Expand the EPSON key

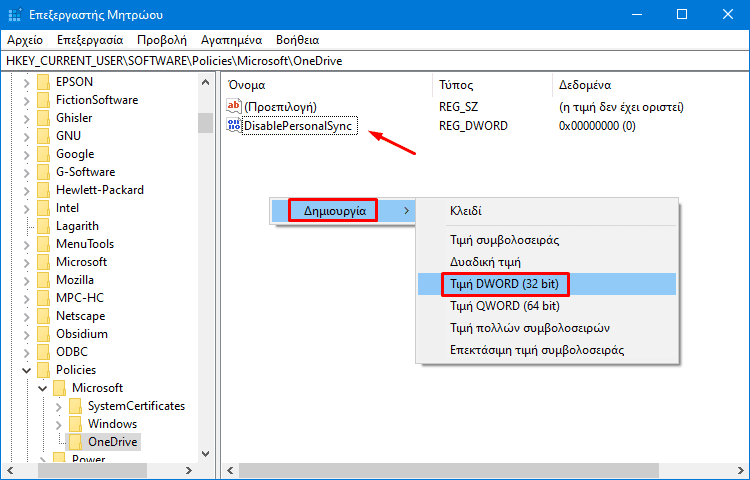coord(27,83)
